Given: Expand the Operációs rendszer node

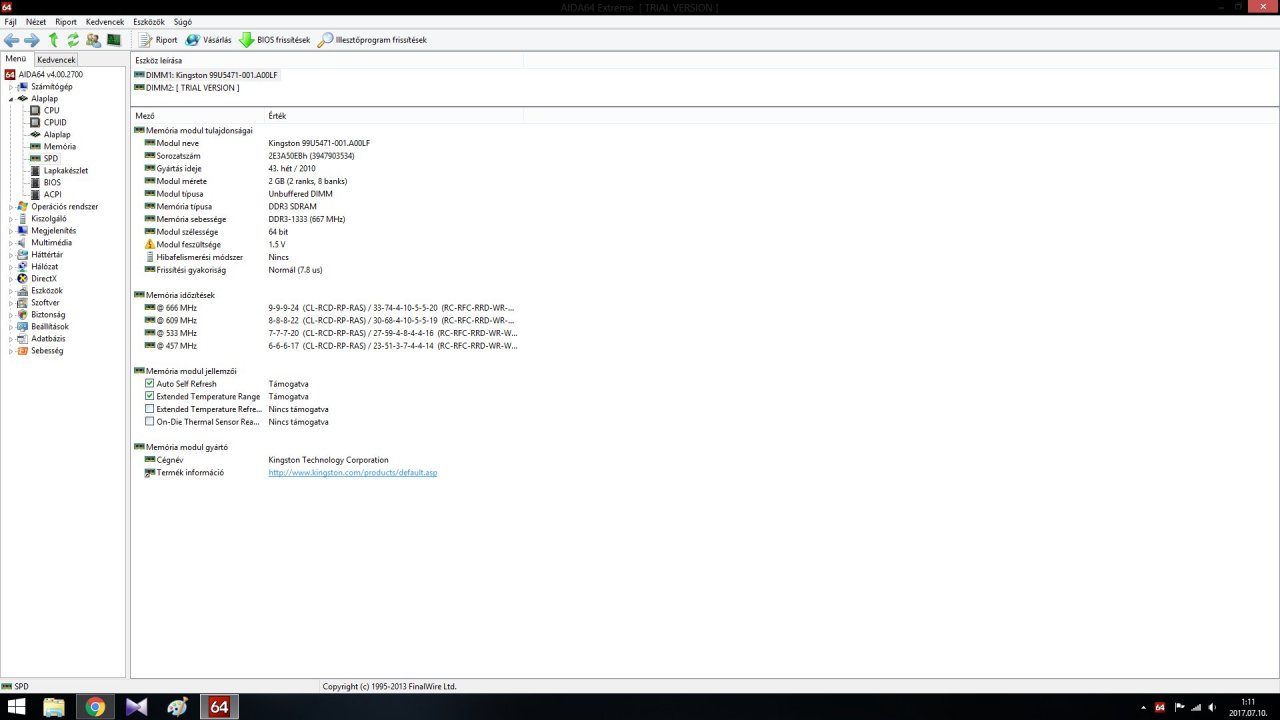Looking at the screenshot, I should point(10,207).
